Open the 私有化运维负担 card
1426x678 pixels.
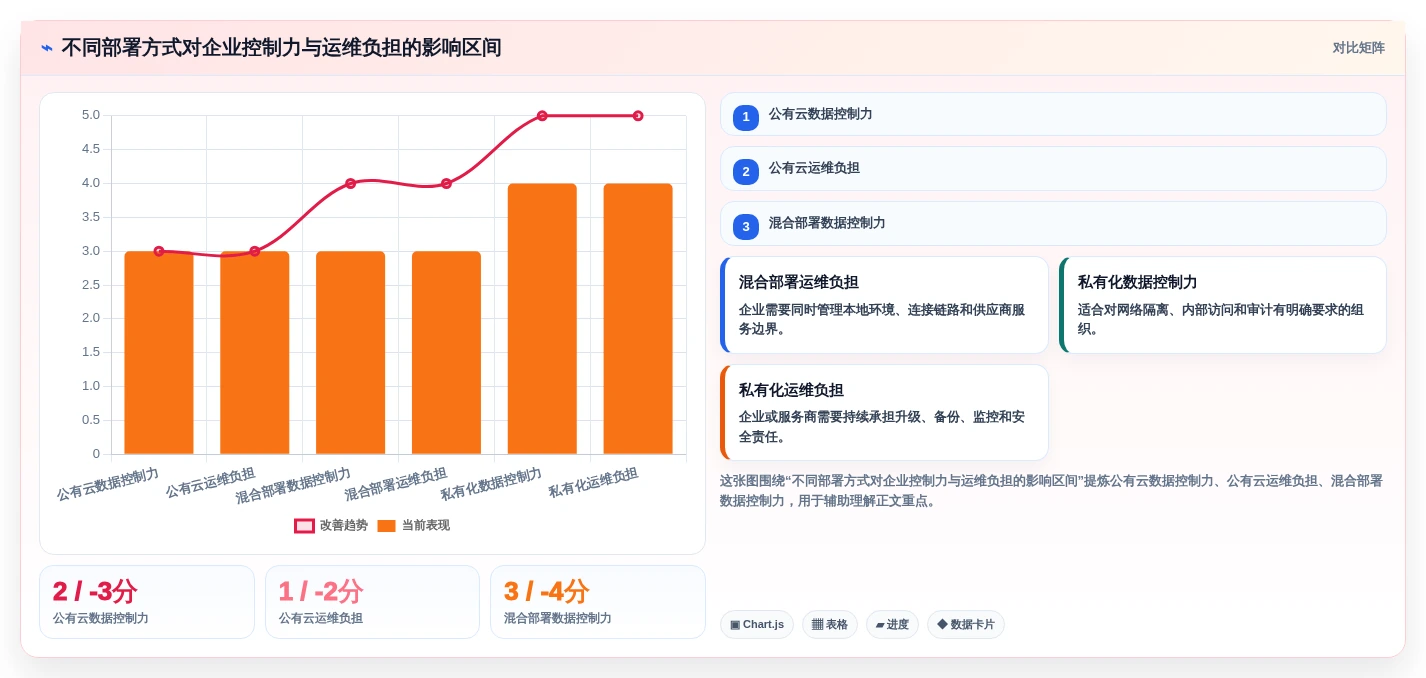[x=884, y=413]
